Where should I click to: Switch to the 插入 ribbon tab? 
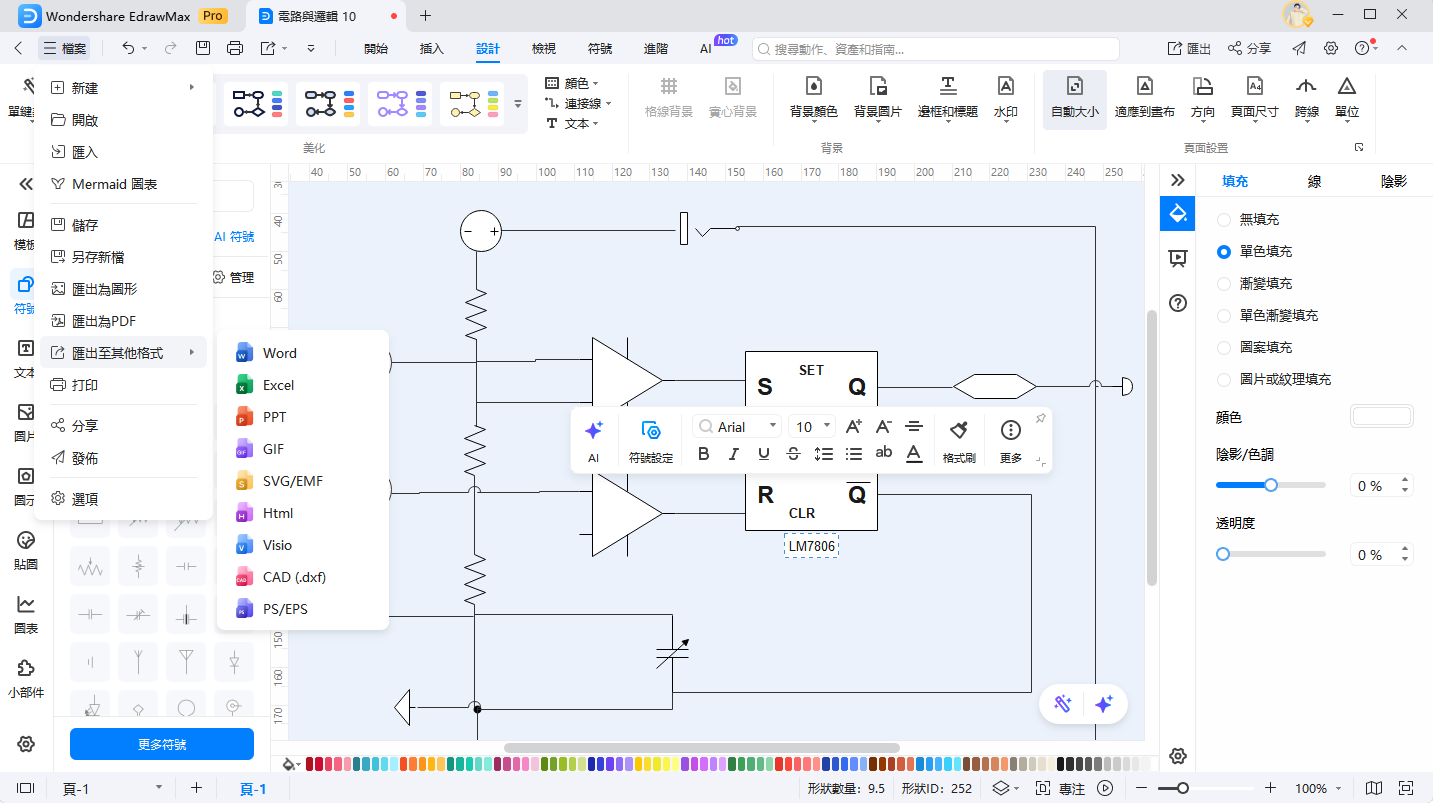[x=431, y=48]
